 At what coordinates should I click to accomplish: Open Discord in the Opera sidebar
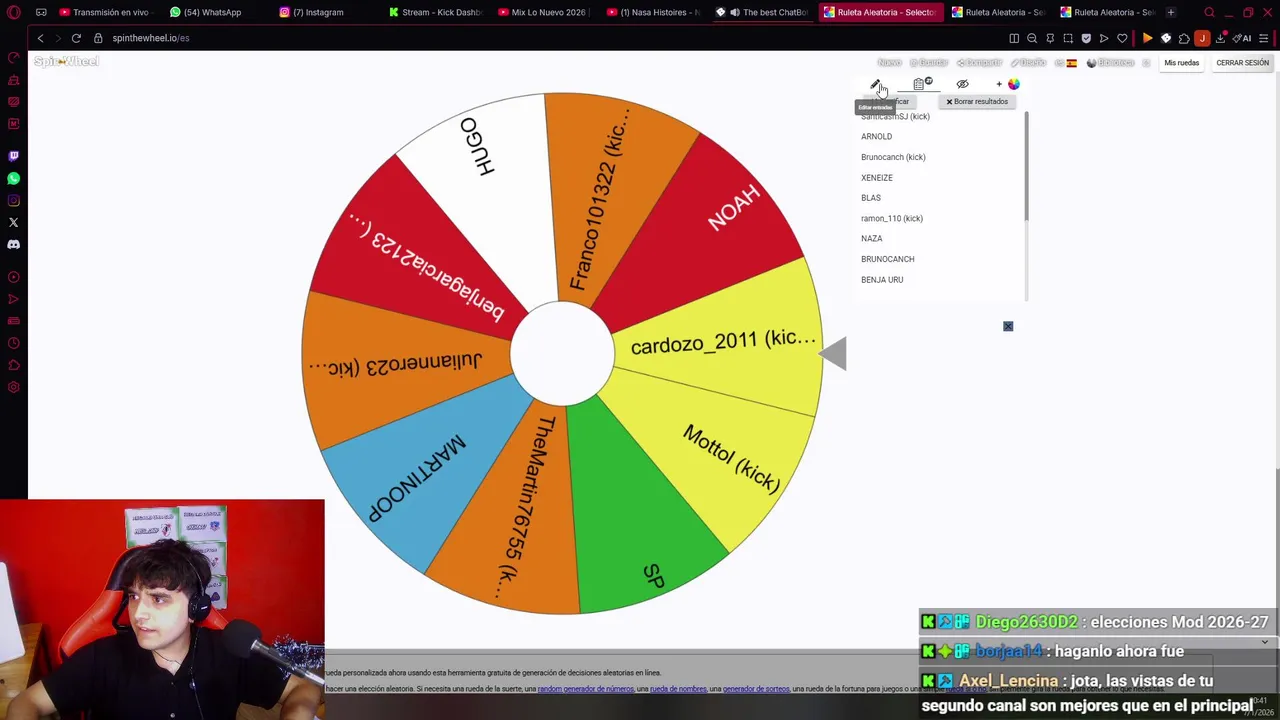(13, 244)
